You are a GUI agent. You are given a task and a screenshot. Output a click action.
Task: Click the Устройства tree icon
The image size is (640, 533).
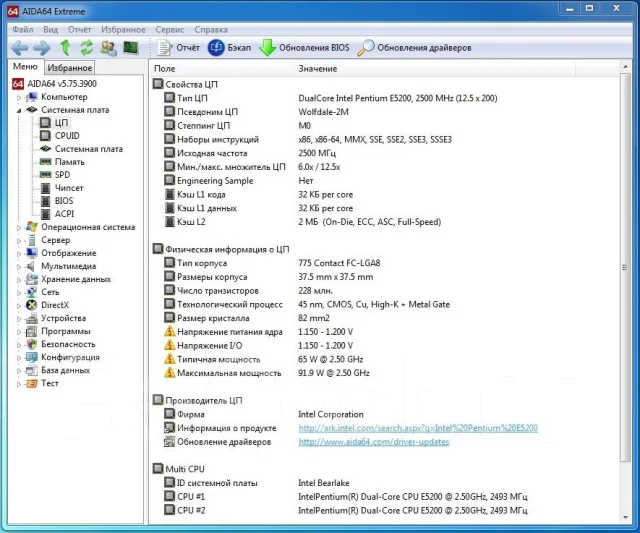click(x=31, y=318)
